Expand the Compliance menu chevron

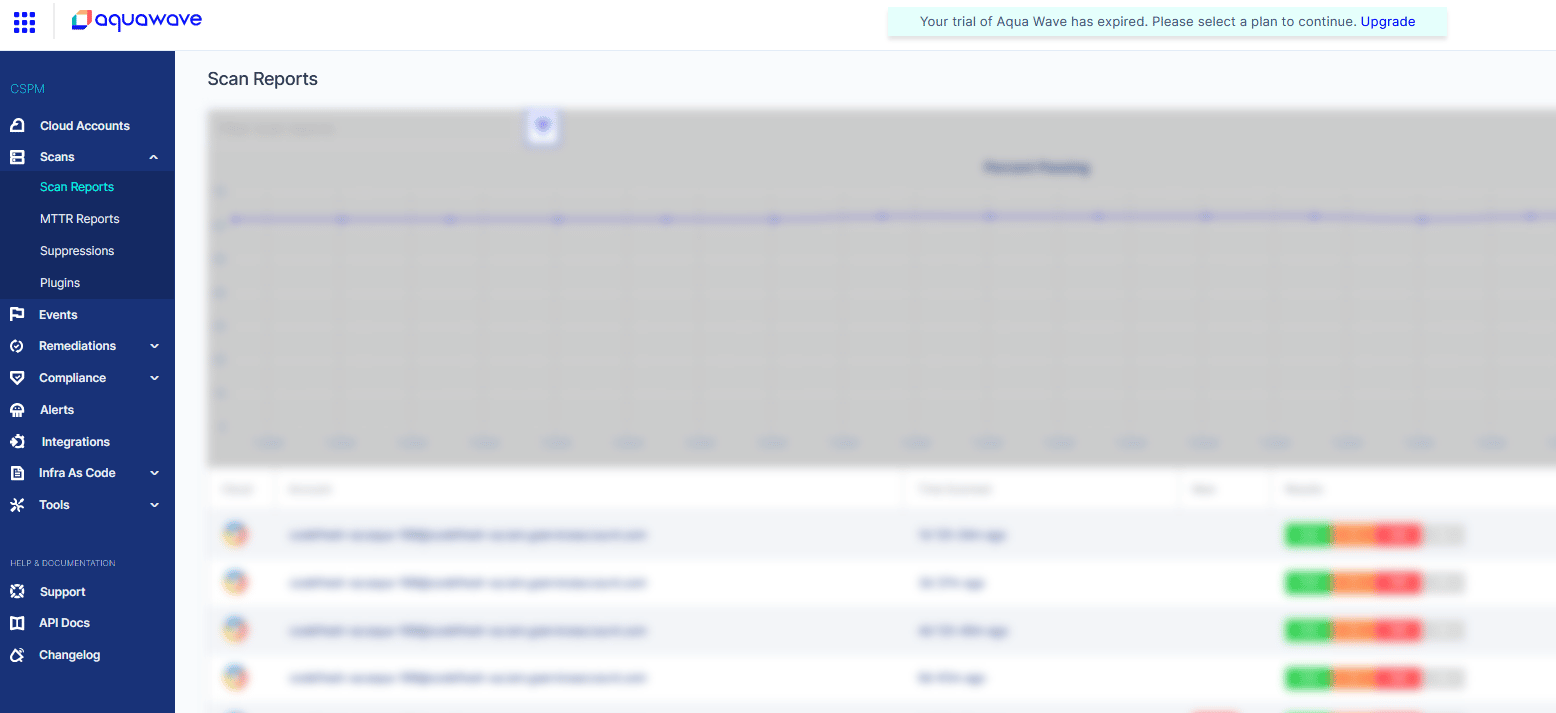[x=154, y=378]
